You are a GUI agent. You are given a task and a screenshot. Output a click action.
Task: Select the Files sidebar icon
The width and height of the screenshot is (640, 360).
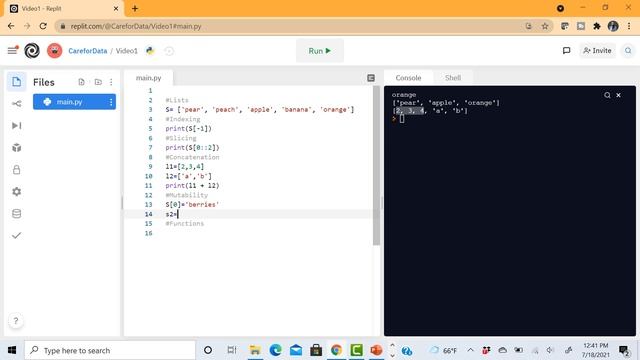pos(16,82)
